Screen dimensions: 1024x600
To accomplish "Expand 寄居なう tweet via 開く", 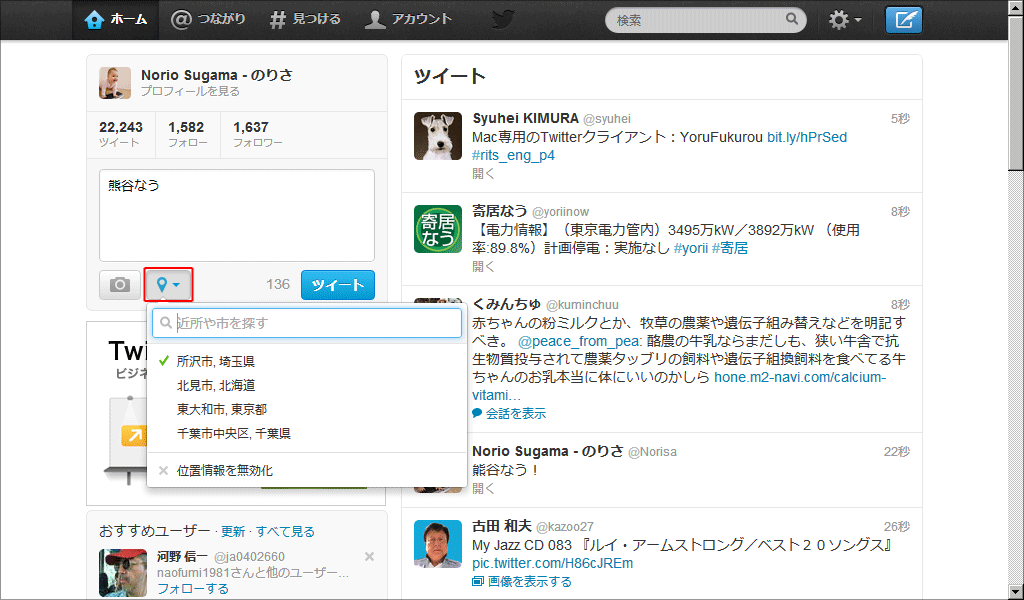I will 483,266.
